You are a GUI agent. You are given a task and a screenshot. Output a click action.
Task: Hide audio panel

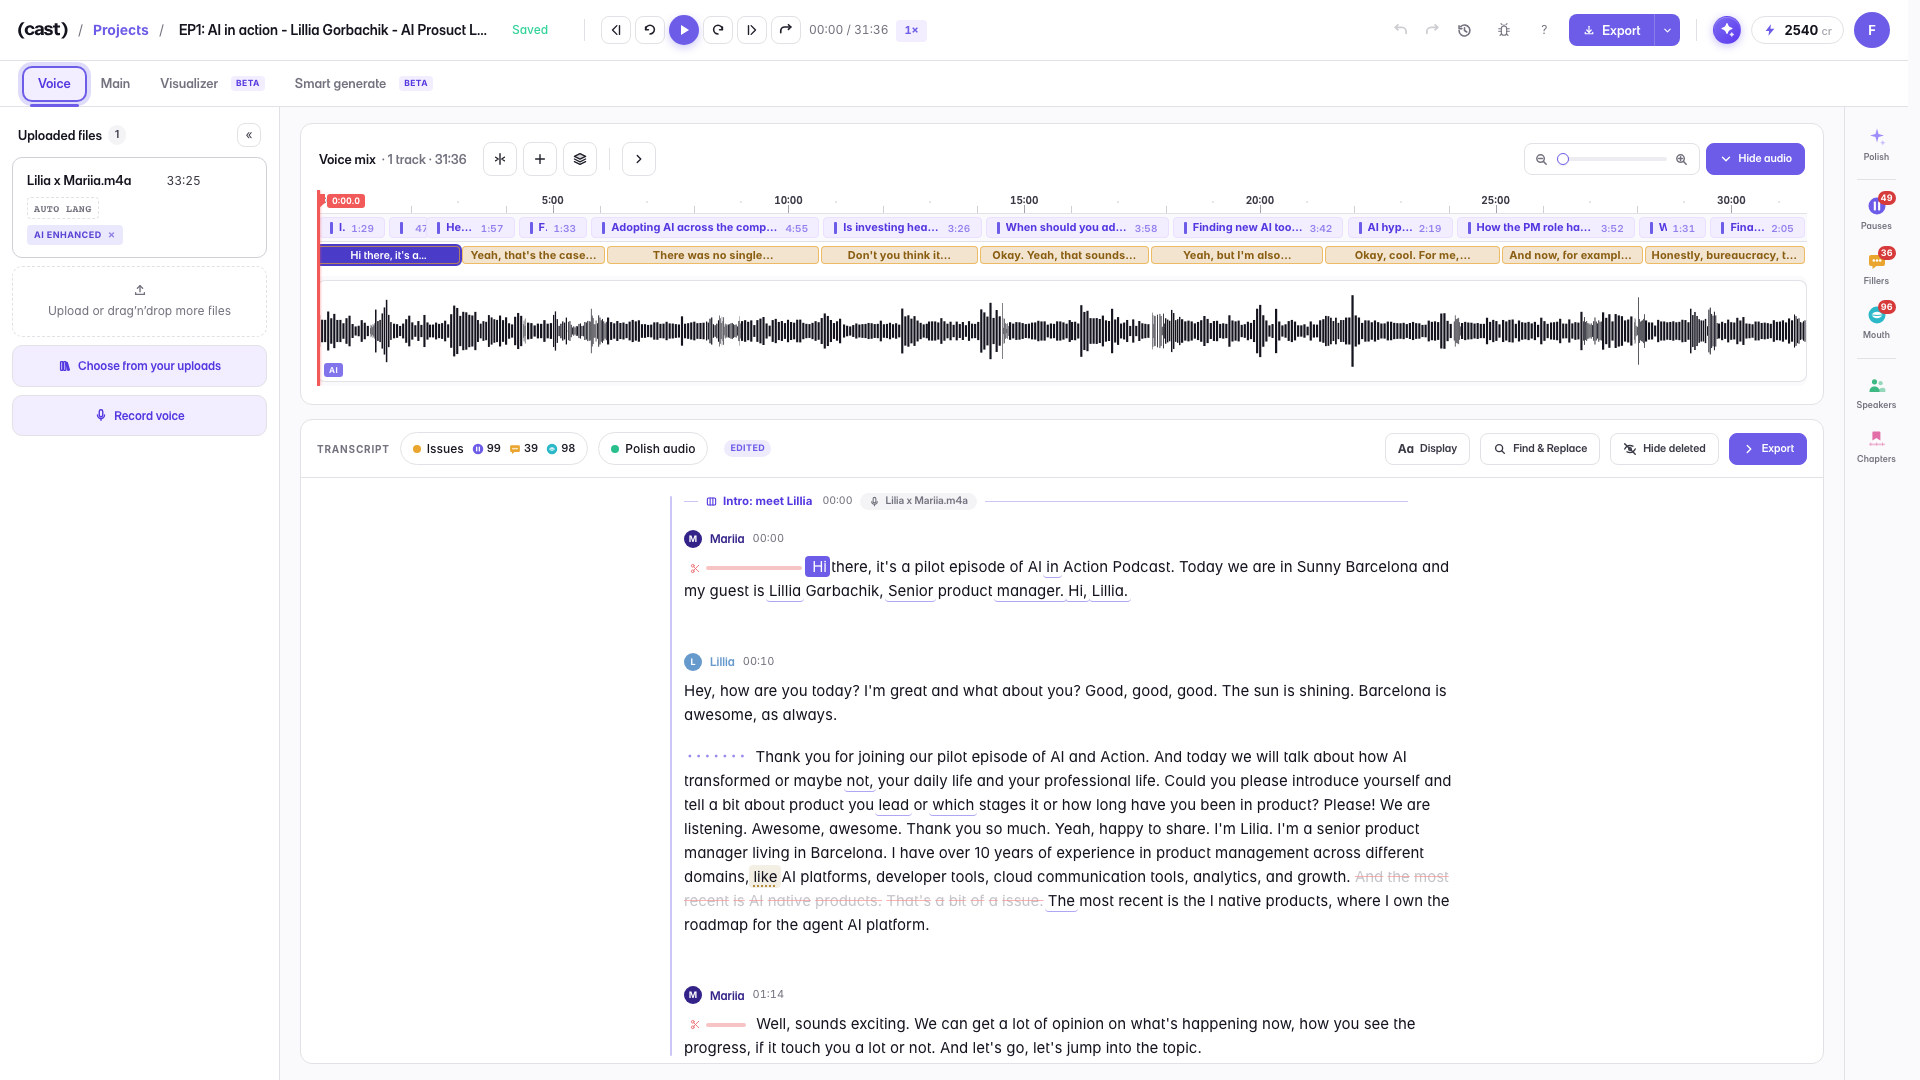point(1755,159)
